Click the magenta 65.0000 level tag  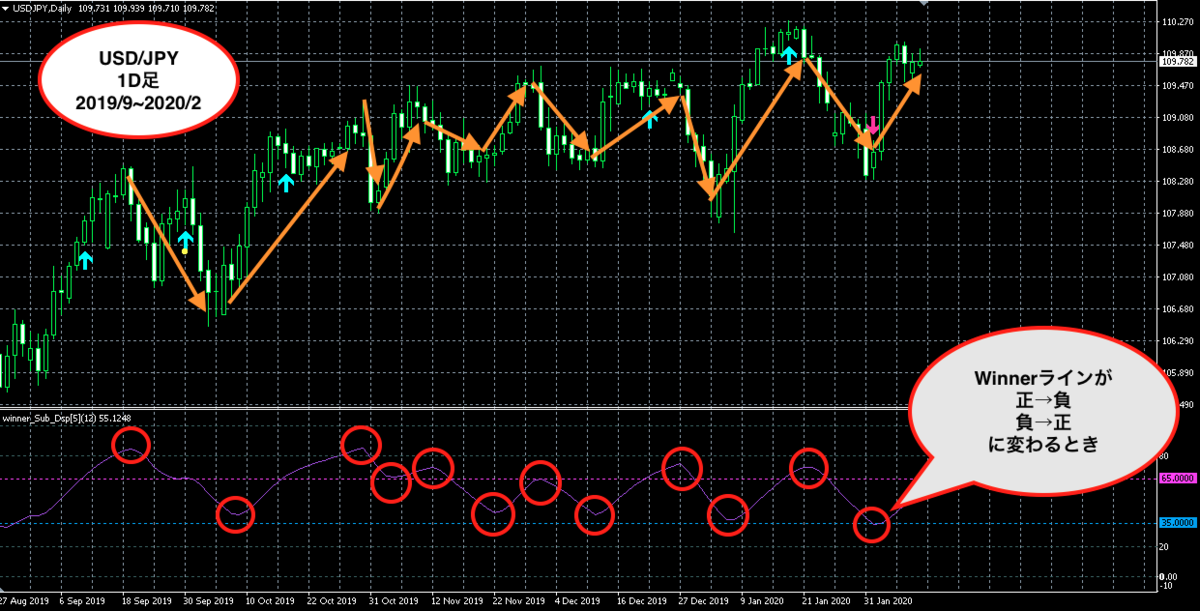(x=1178, y=478)
